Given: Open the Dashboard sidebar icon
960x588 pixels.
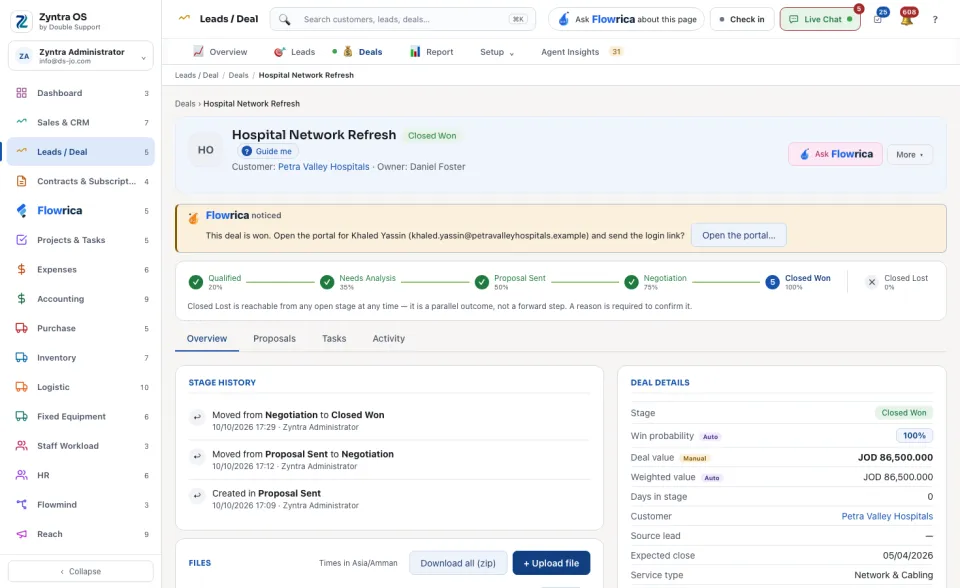Looking at the screenshot, I should coord(21,93).
